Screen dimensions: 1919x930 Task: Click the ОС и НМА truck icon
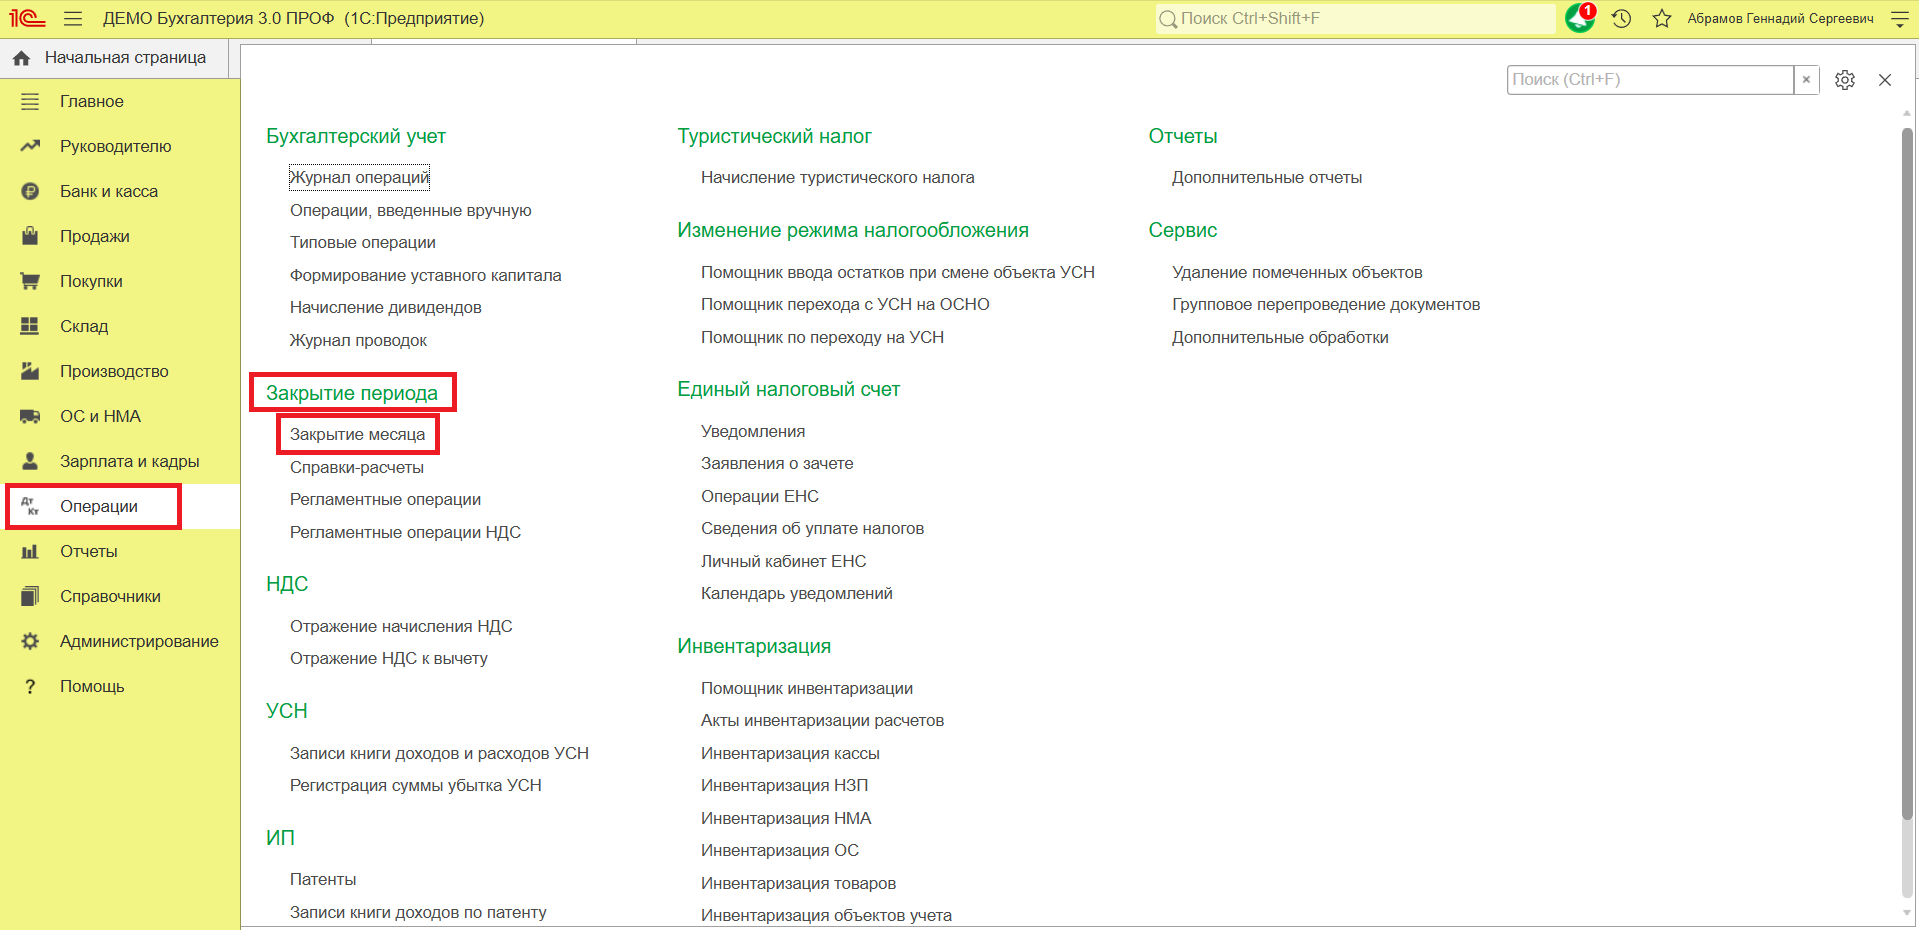(30, 416)
